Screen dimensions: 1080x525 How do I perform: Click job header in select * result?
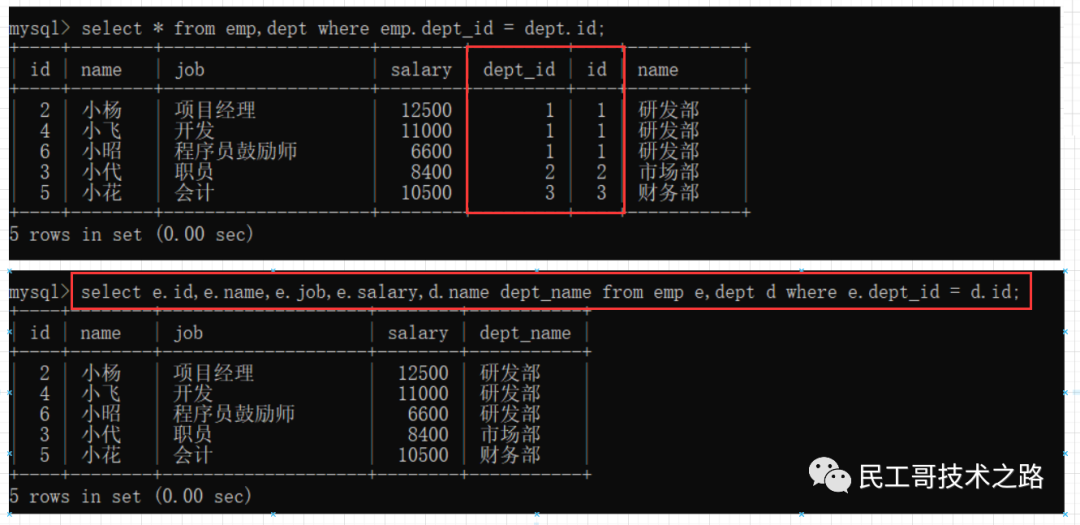(189, 70)
